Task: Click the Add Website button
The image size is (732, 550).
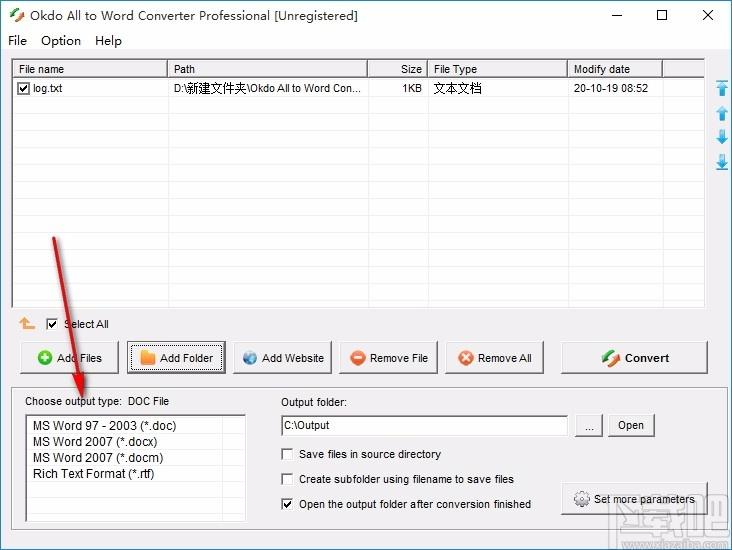Action: [x=282, y=358]
